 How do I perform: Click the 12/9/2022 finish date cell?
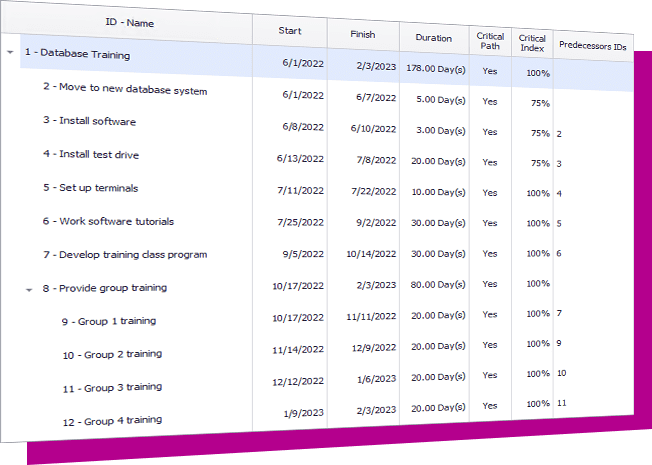coord(374,348)
